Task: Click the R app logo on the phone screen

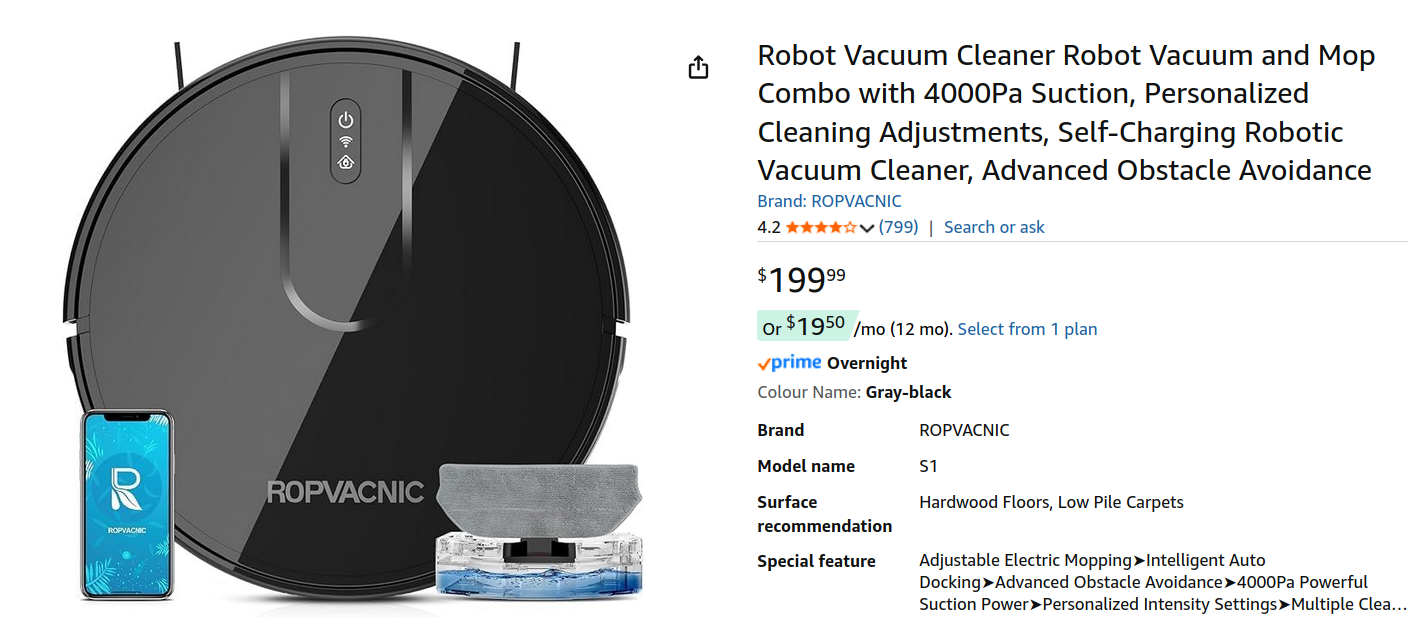Action: coord(126,484)
